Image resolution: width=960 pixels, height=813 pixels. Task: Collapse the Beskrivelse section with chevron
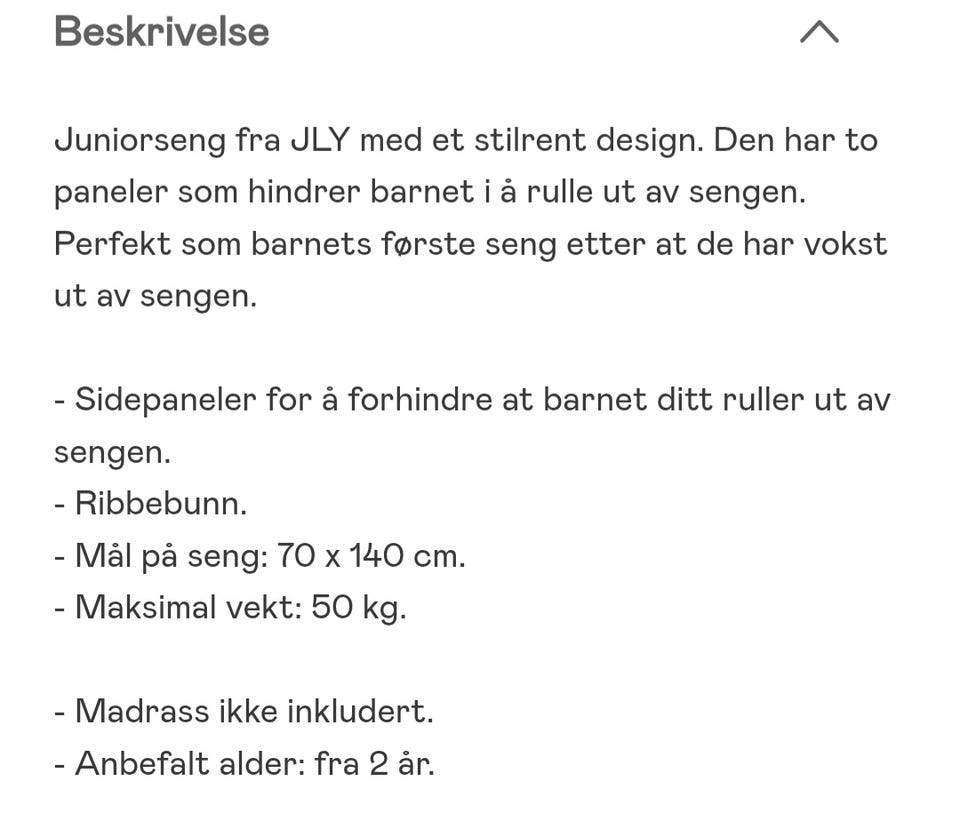tap(819, 31)
